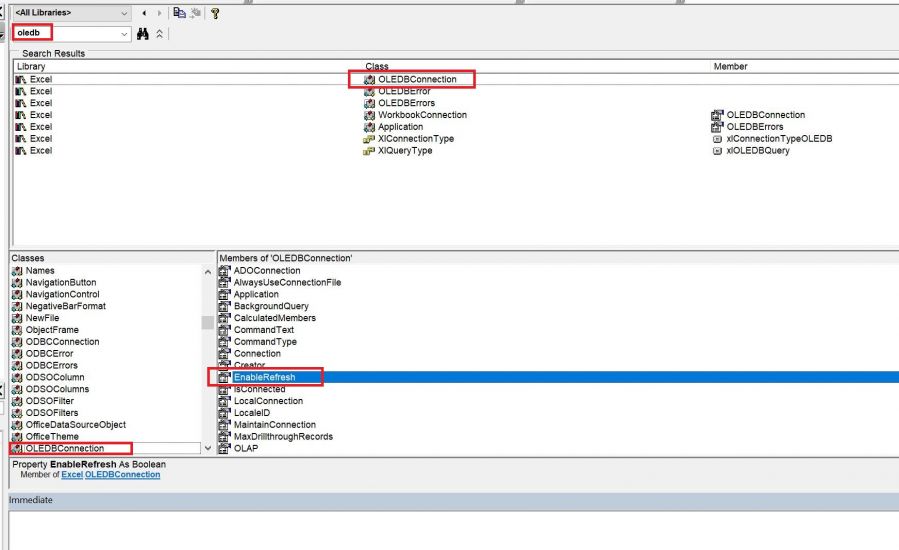Select AlwaysUseConnectionFile member

click(x=287, y=282)
